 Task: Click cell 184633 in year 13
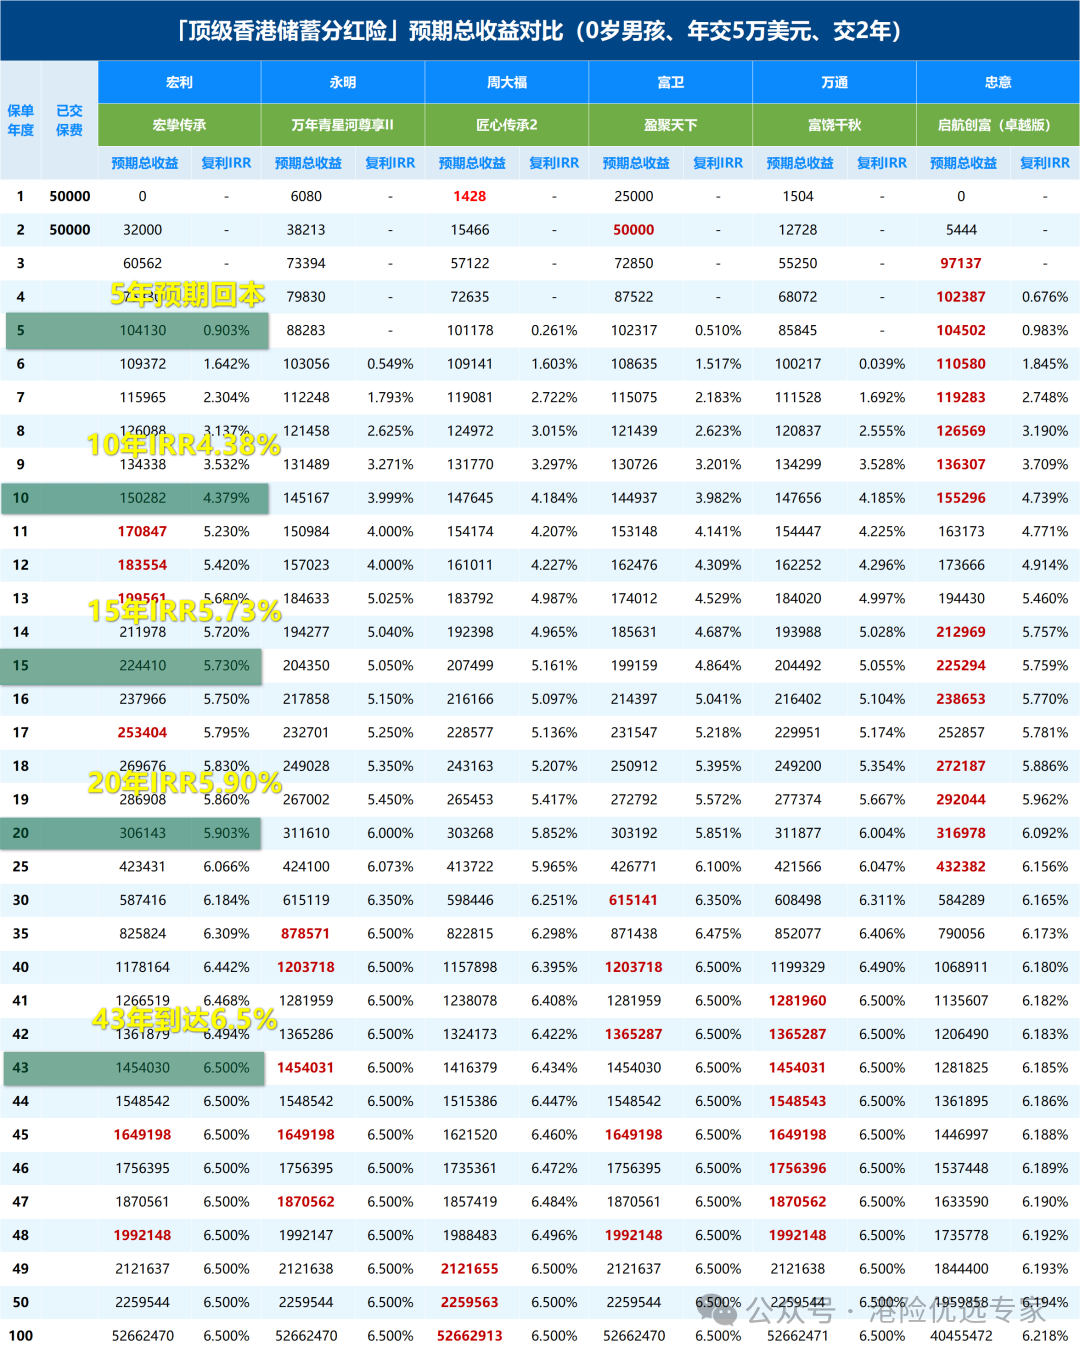306,599
